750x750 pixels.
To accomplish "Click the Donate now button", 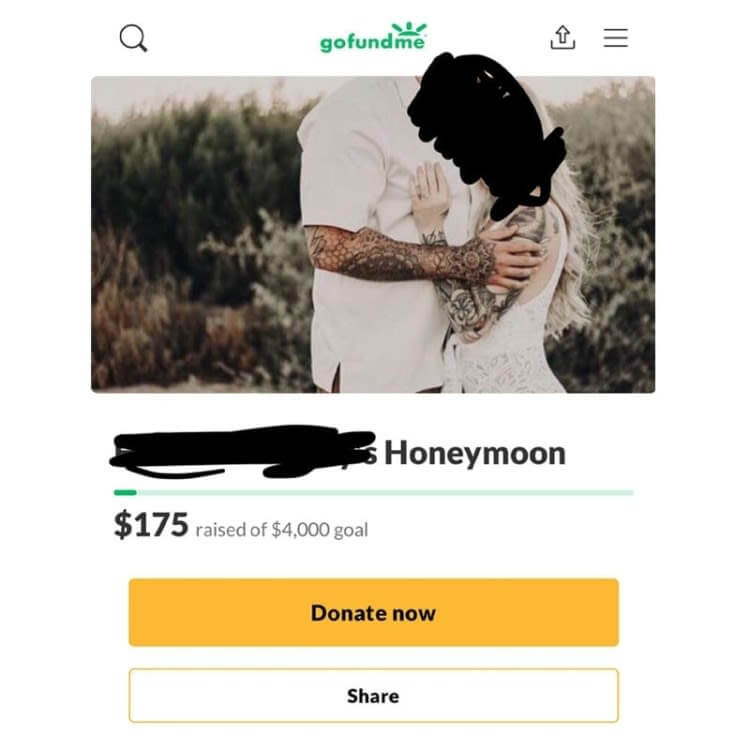I will pos(374,613).
